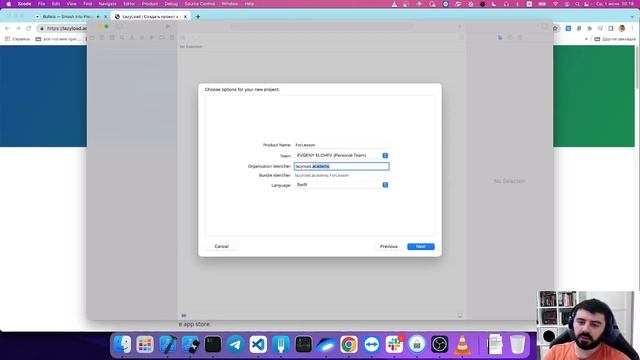Click the Chrome forward arrow

point(18,28)
